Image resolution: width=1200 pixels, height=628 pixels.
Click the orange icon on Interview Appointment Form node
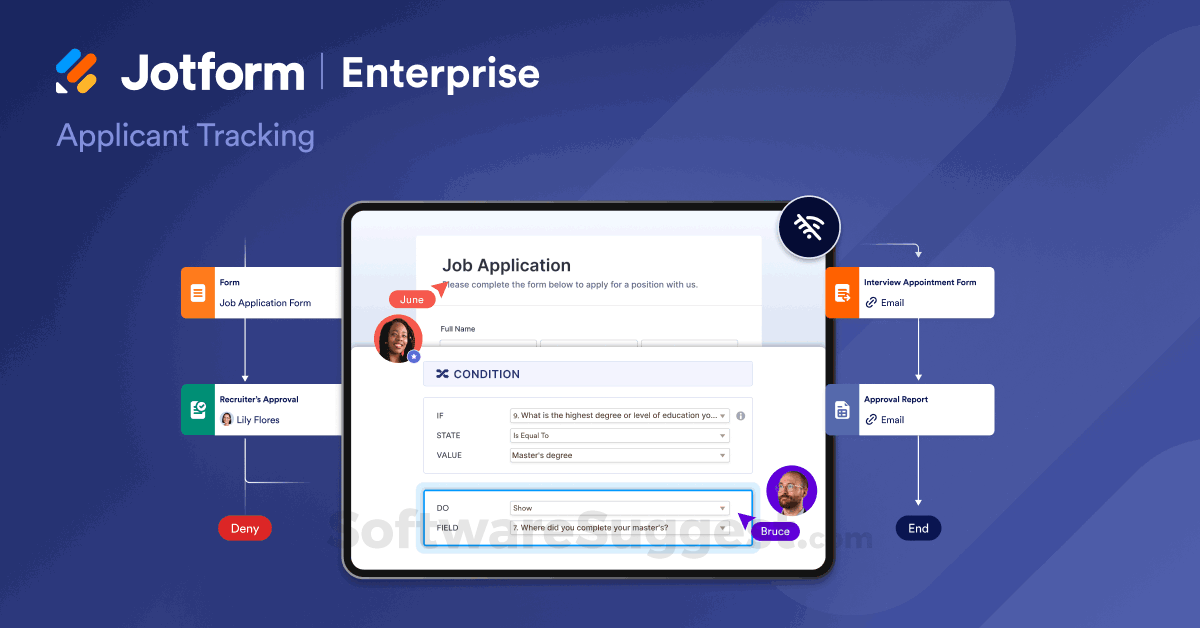[841, 292]
